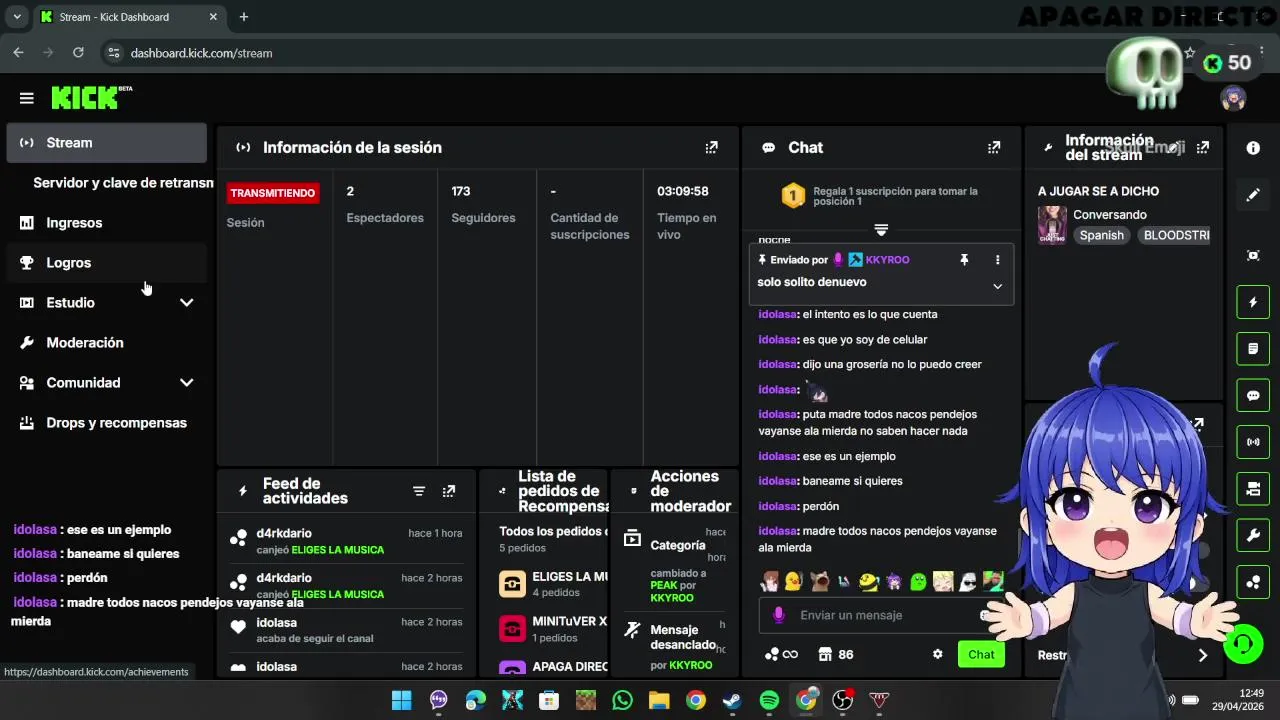The height and width of the screenshot is (720, 1280).
Task: Expand the pinned message chevron
Action: coord(997,286)
